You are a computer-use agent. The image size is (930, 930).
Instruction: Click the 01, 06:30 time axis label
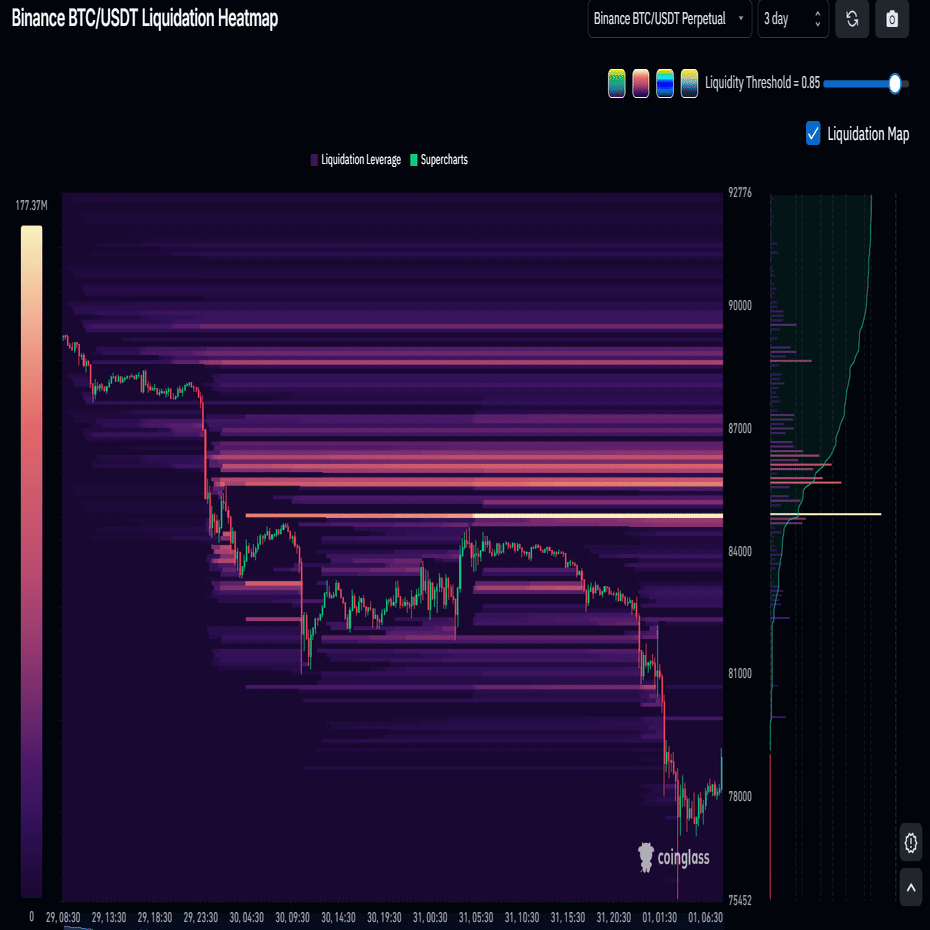click(705, 918)
